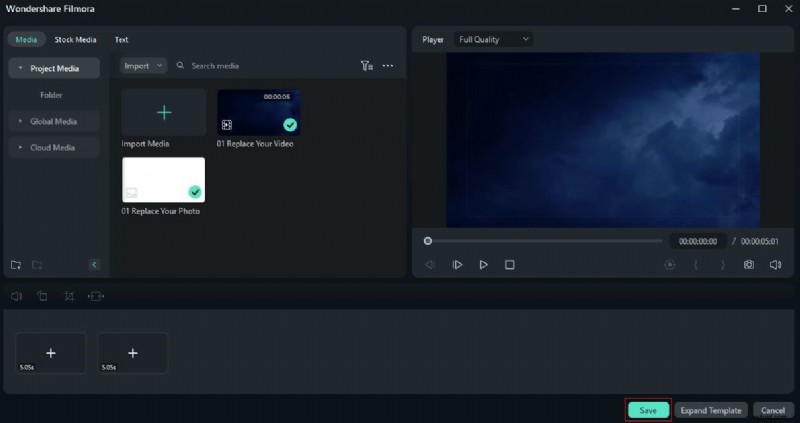
Task: Click the total duration 00:00:05:01 text
Action: point(760,241)
